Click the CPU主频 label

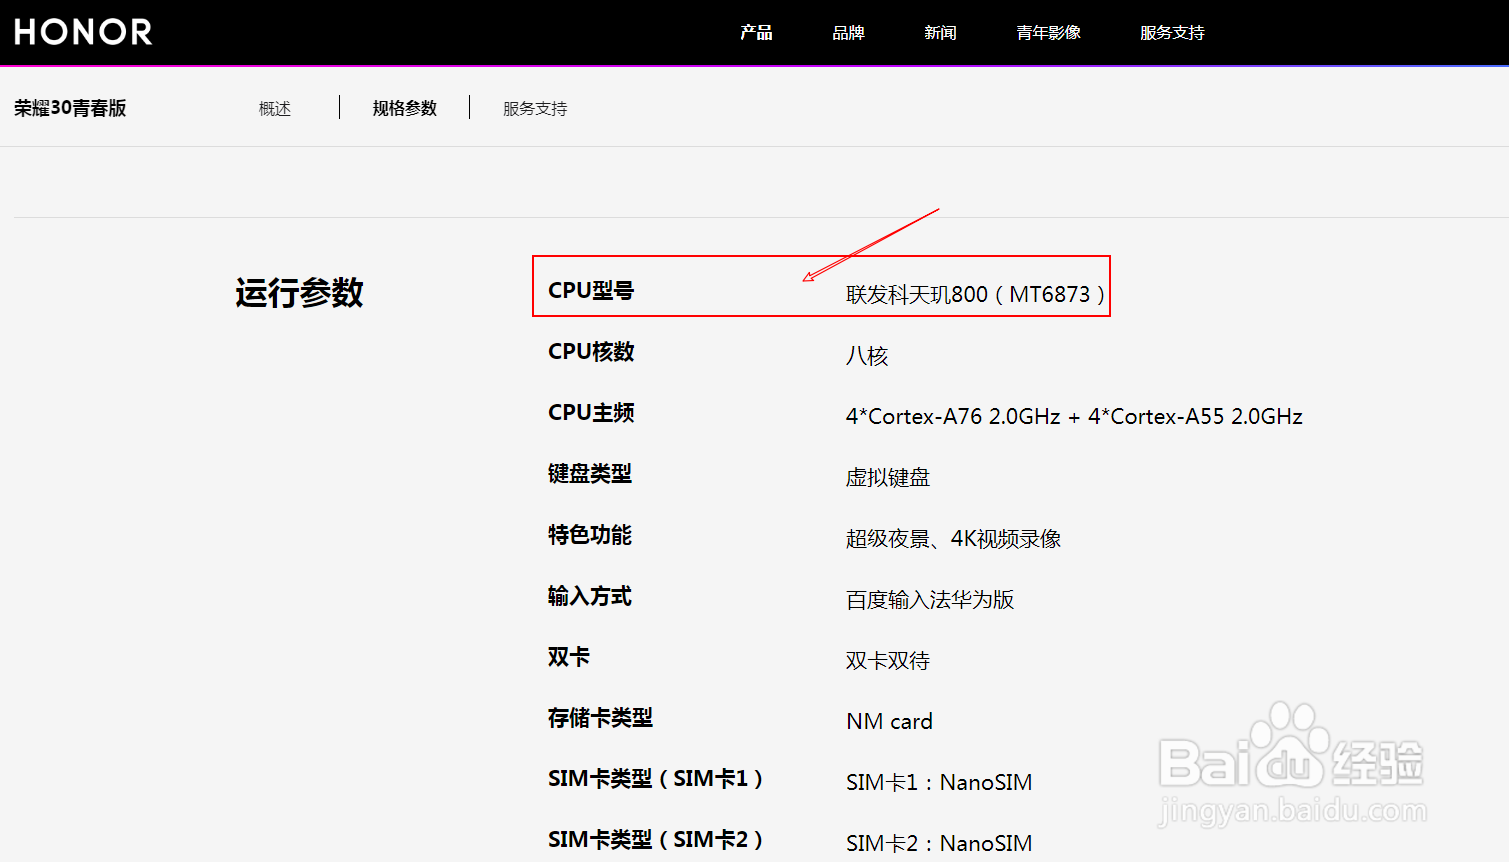pos(591,413)
